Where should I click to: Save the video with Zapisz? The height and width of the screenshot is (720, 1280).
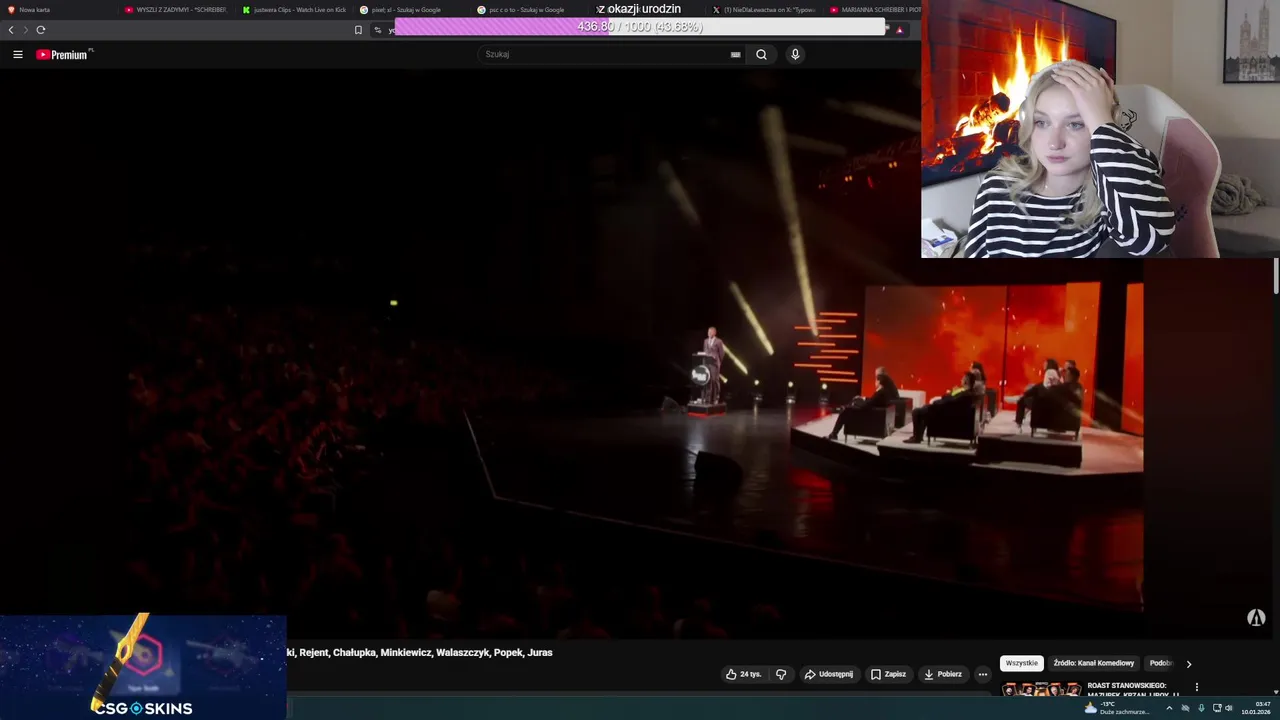coord(888,674)
